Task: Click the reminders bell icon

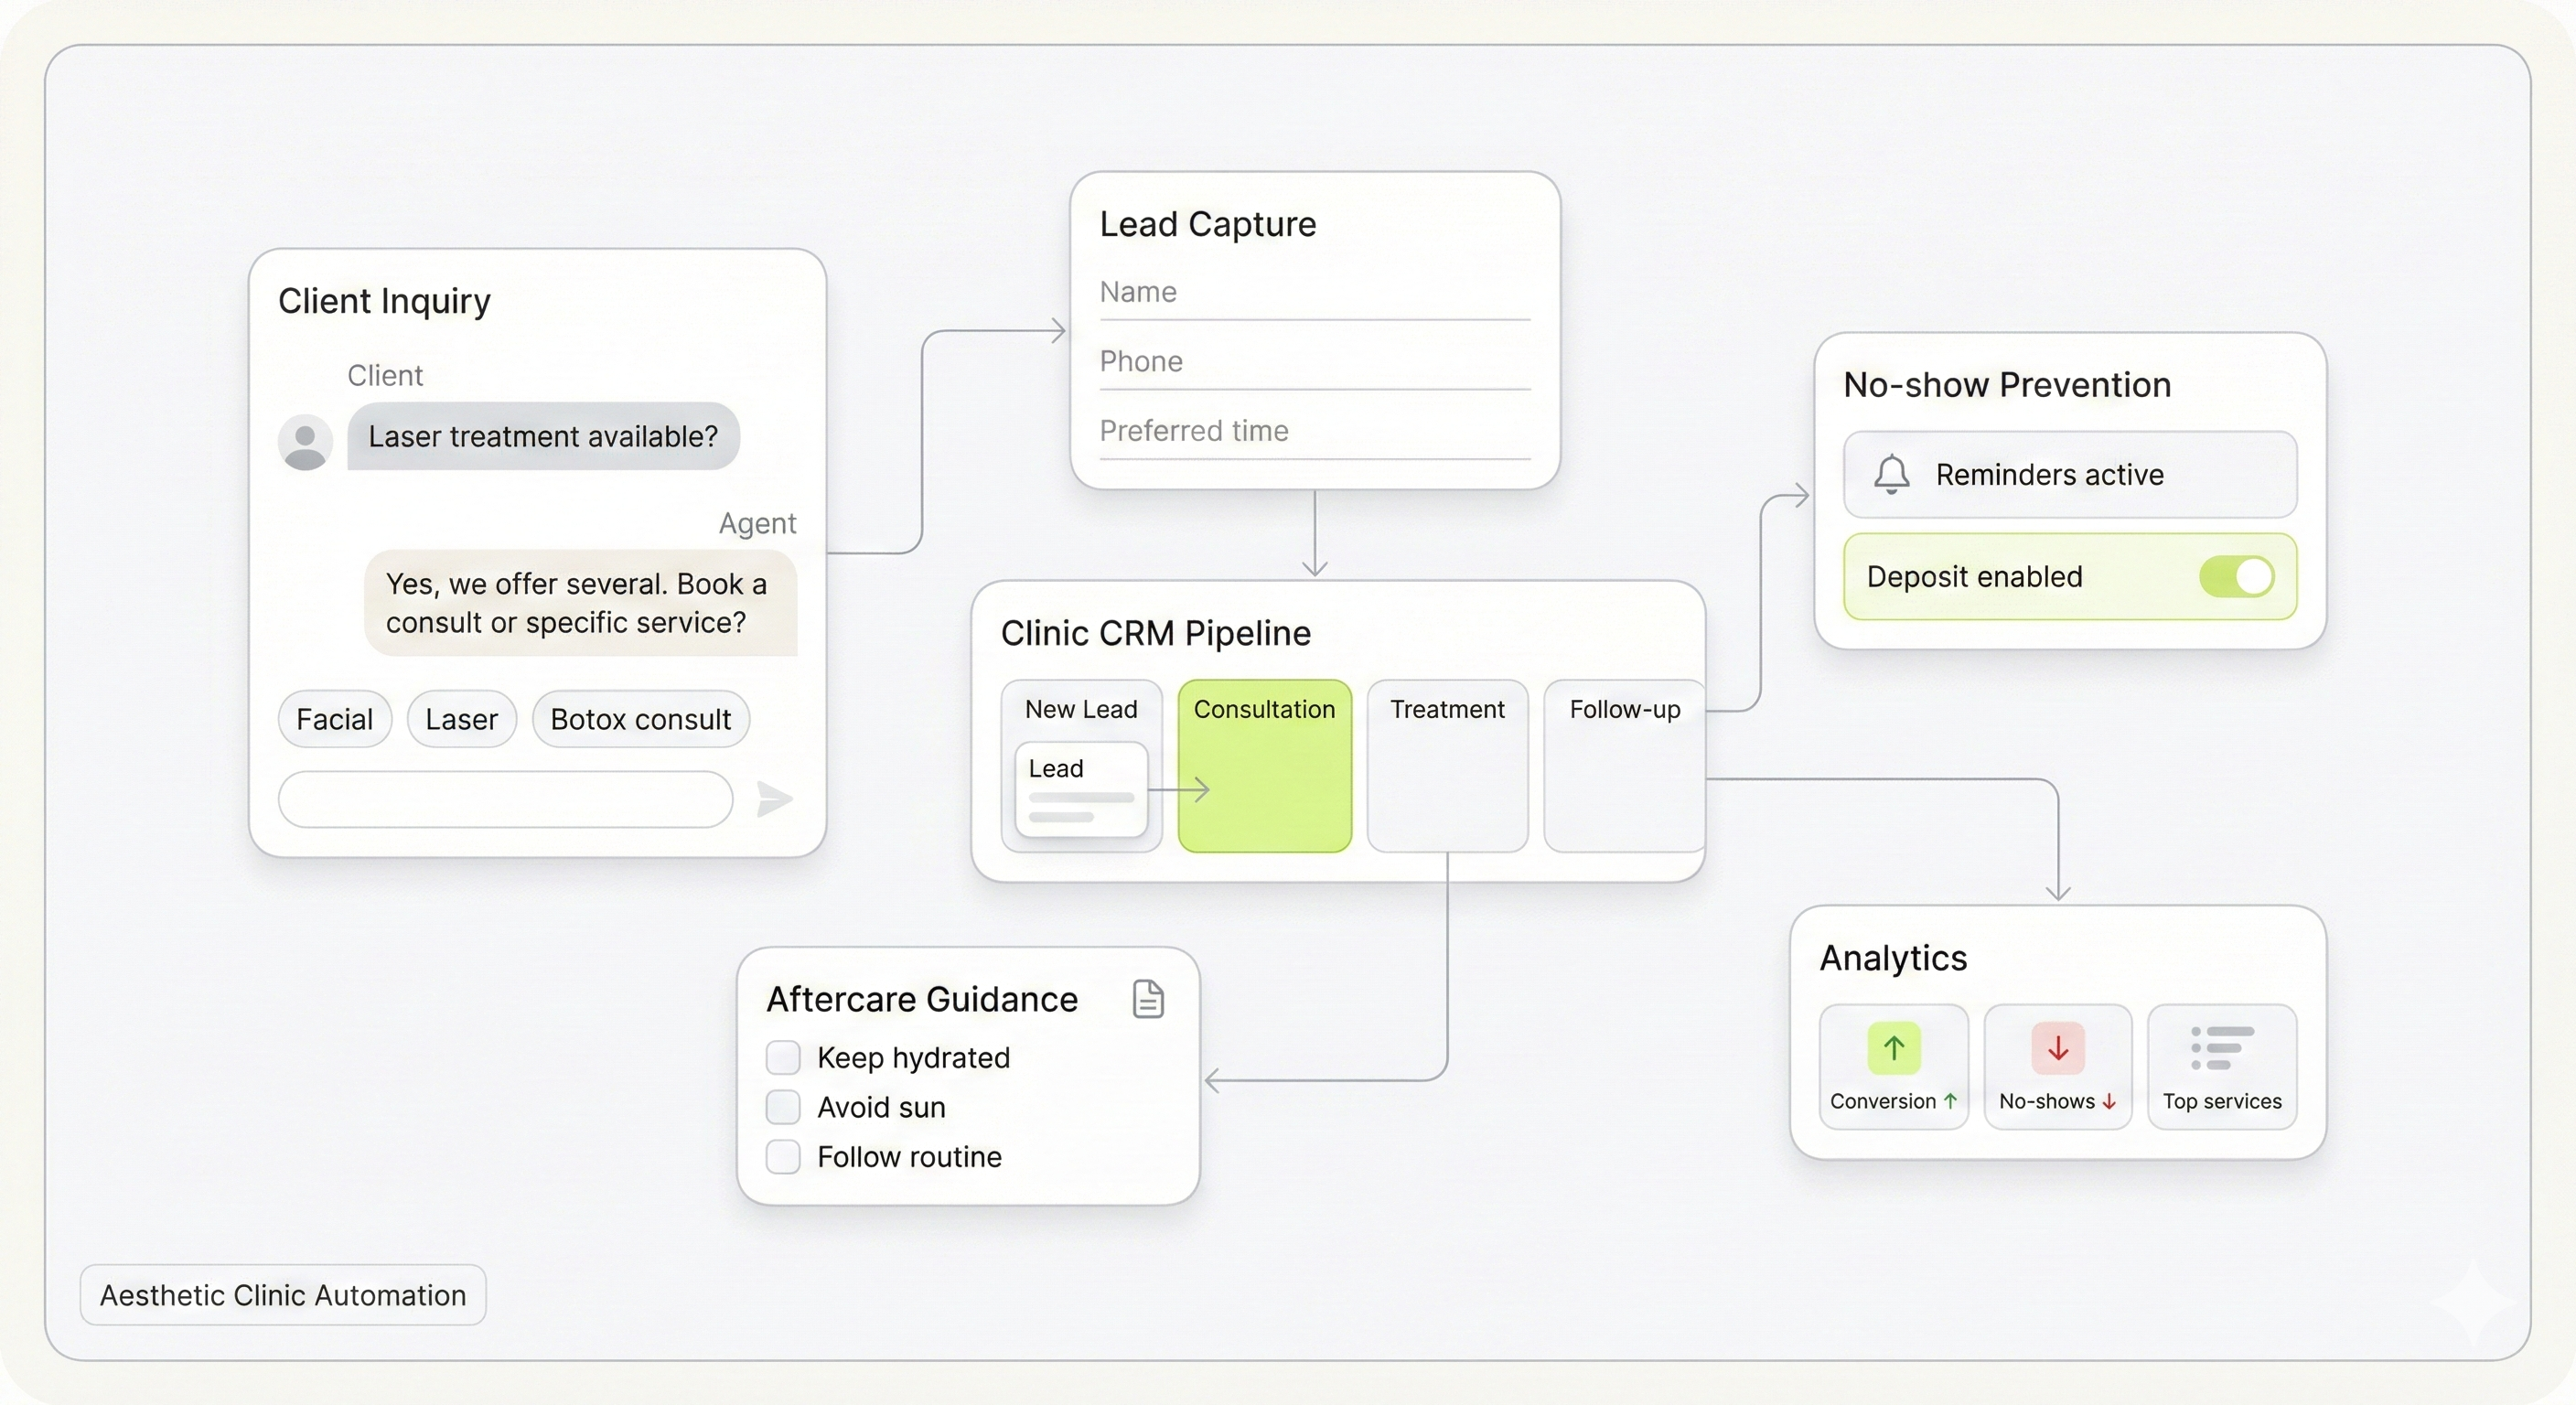Action: pos(1891,475)
